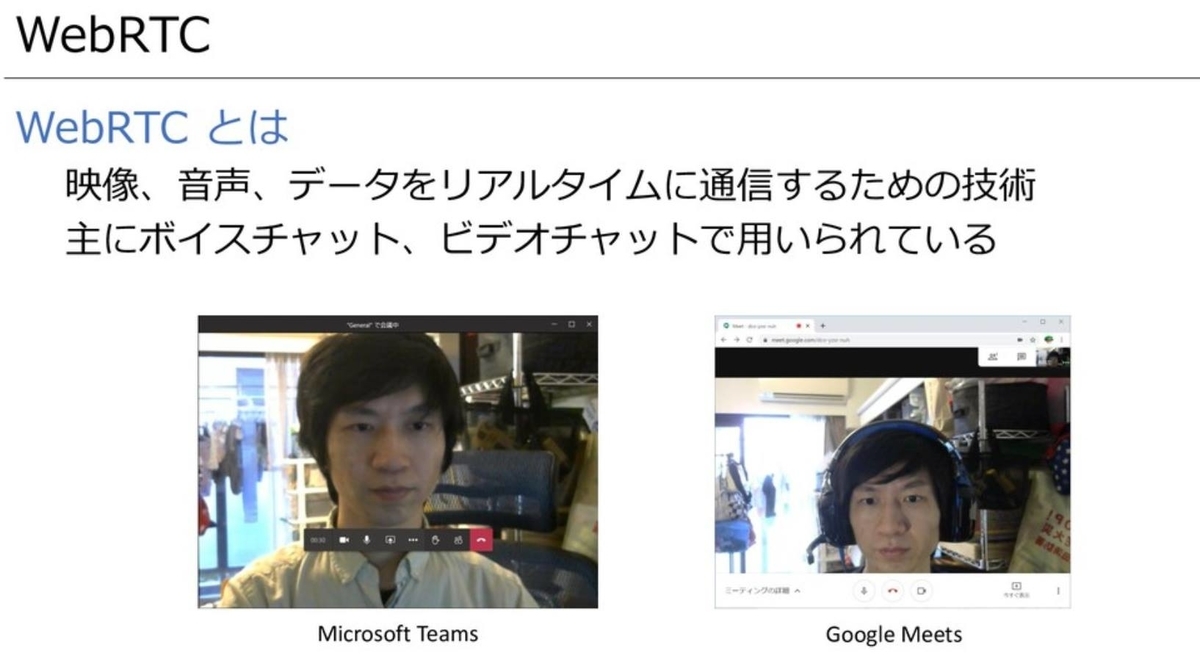Mute the microphone in Google Meet
This screenshot has width=1200, height=664.
864,590
